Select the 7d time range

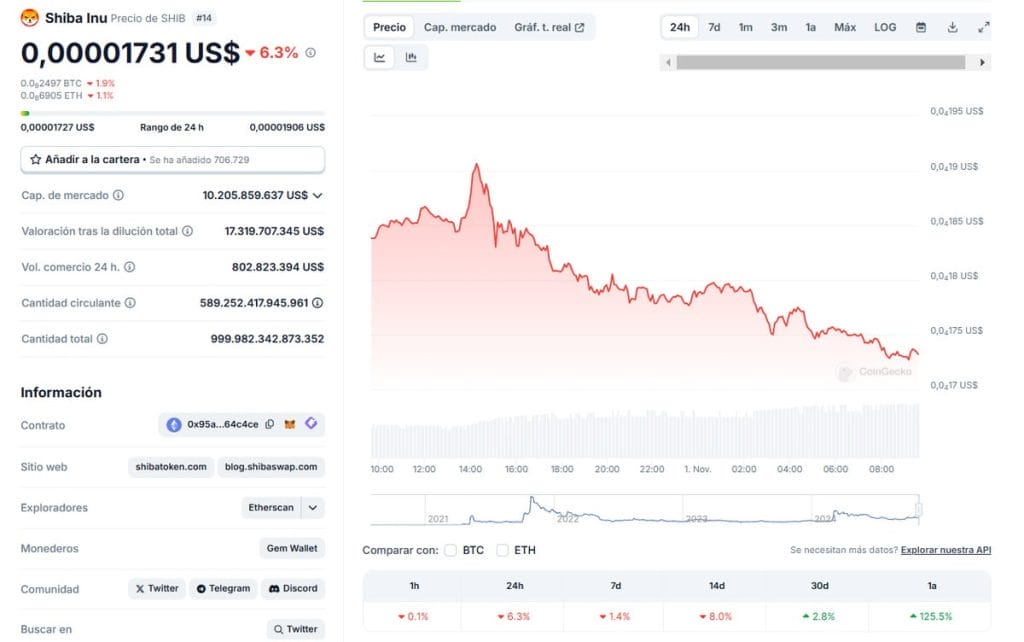point(714,27)
